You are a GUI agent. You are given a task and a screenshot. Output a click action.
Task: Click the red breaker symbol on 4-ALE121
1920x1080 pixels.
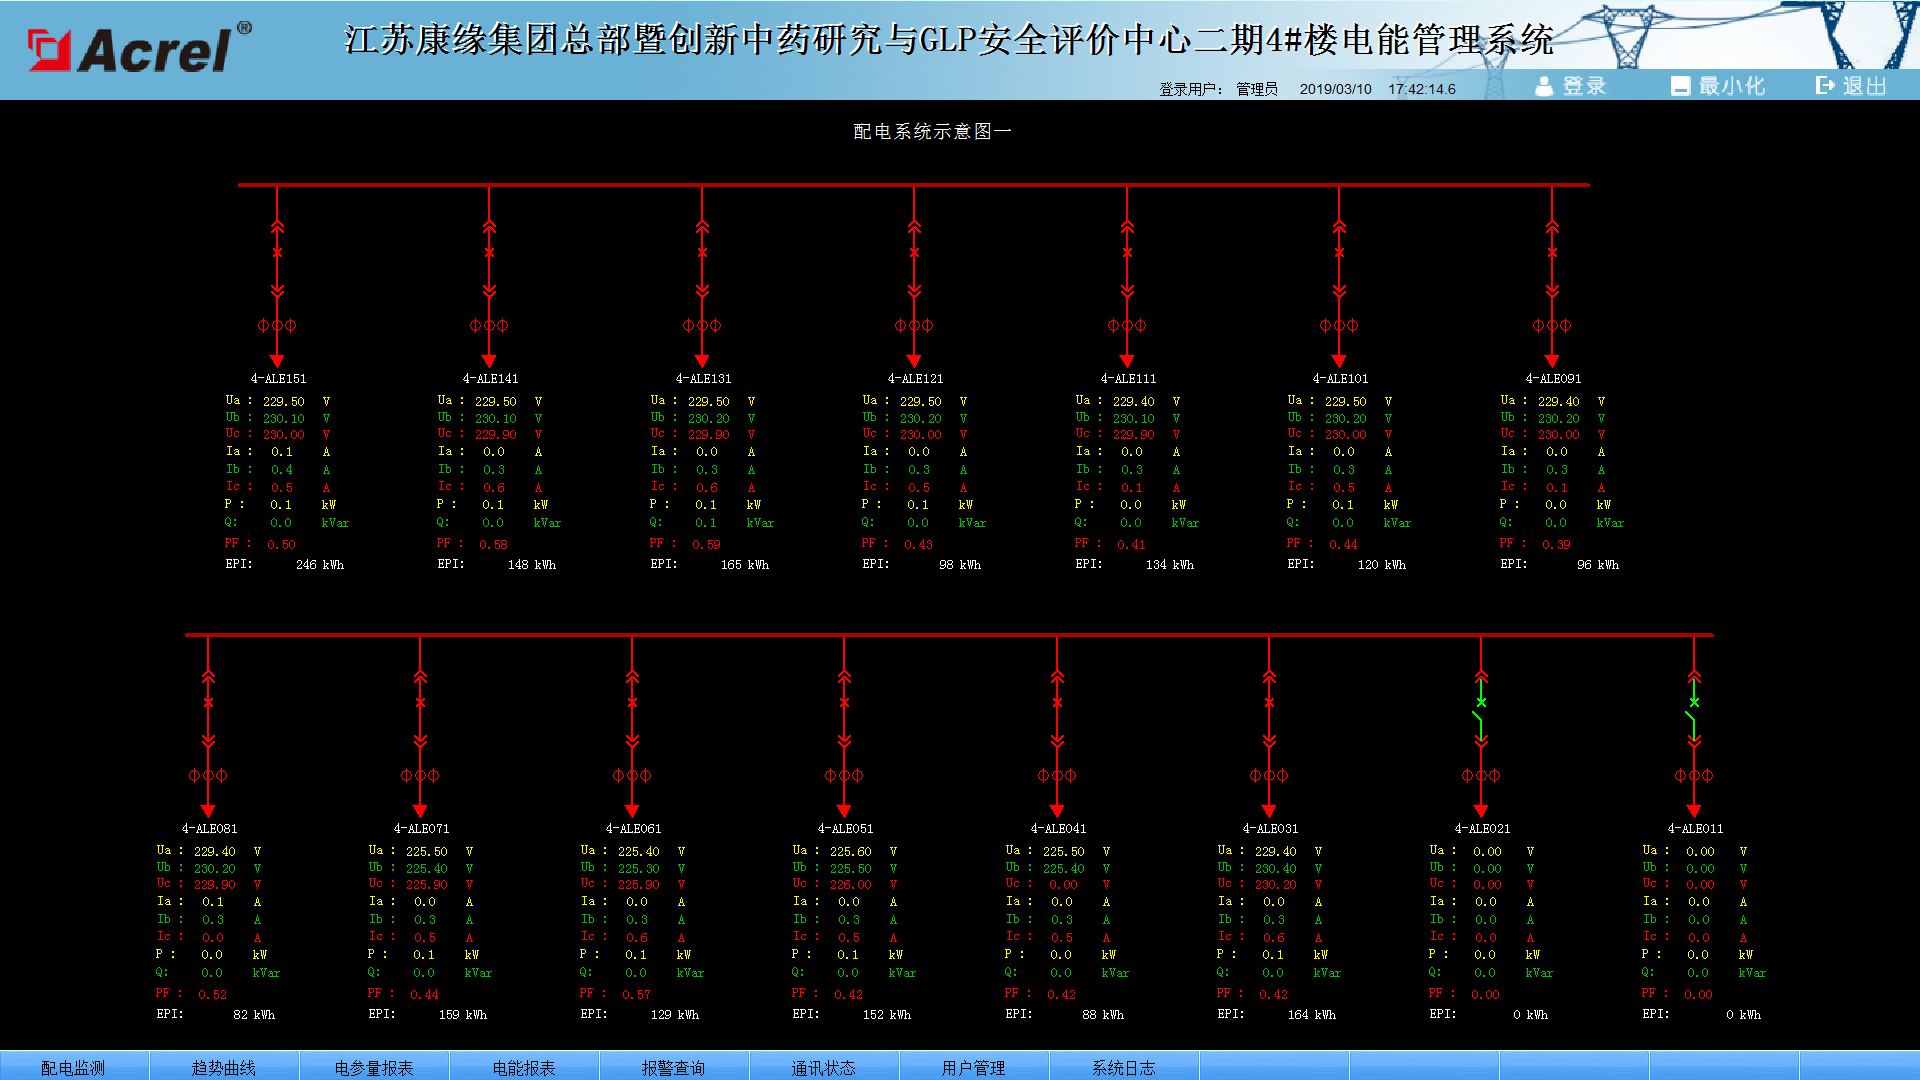(914, 254)
